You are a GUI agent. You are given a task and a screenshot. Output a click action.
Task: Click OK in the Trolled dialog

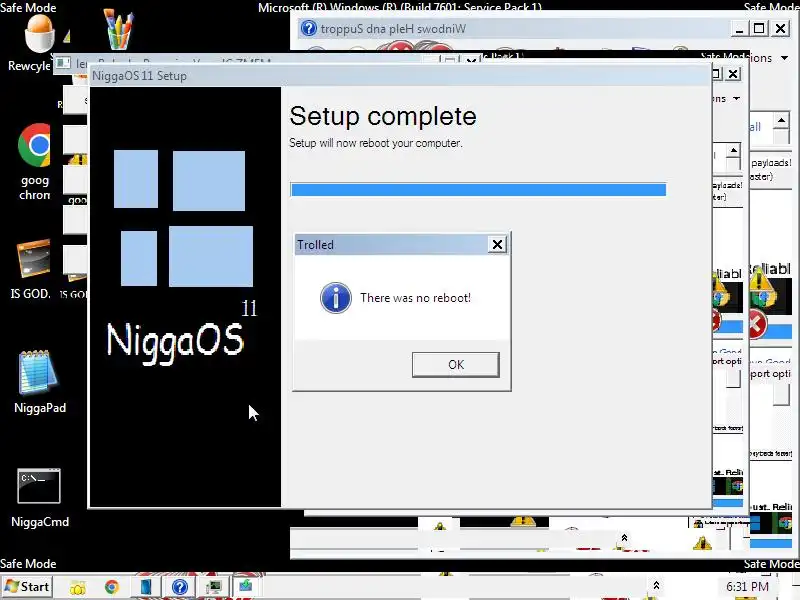pyautogui.click(x=456, y=364)
